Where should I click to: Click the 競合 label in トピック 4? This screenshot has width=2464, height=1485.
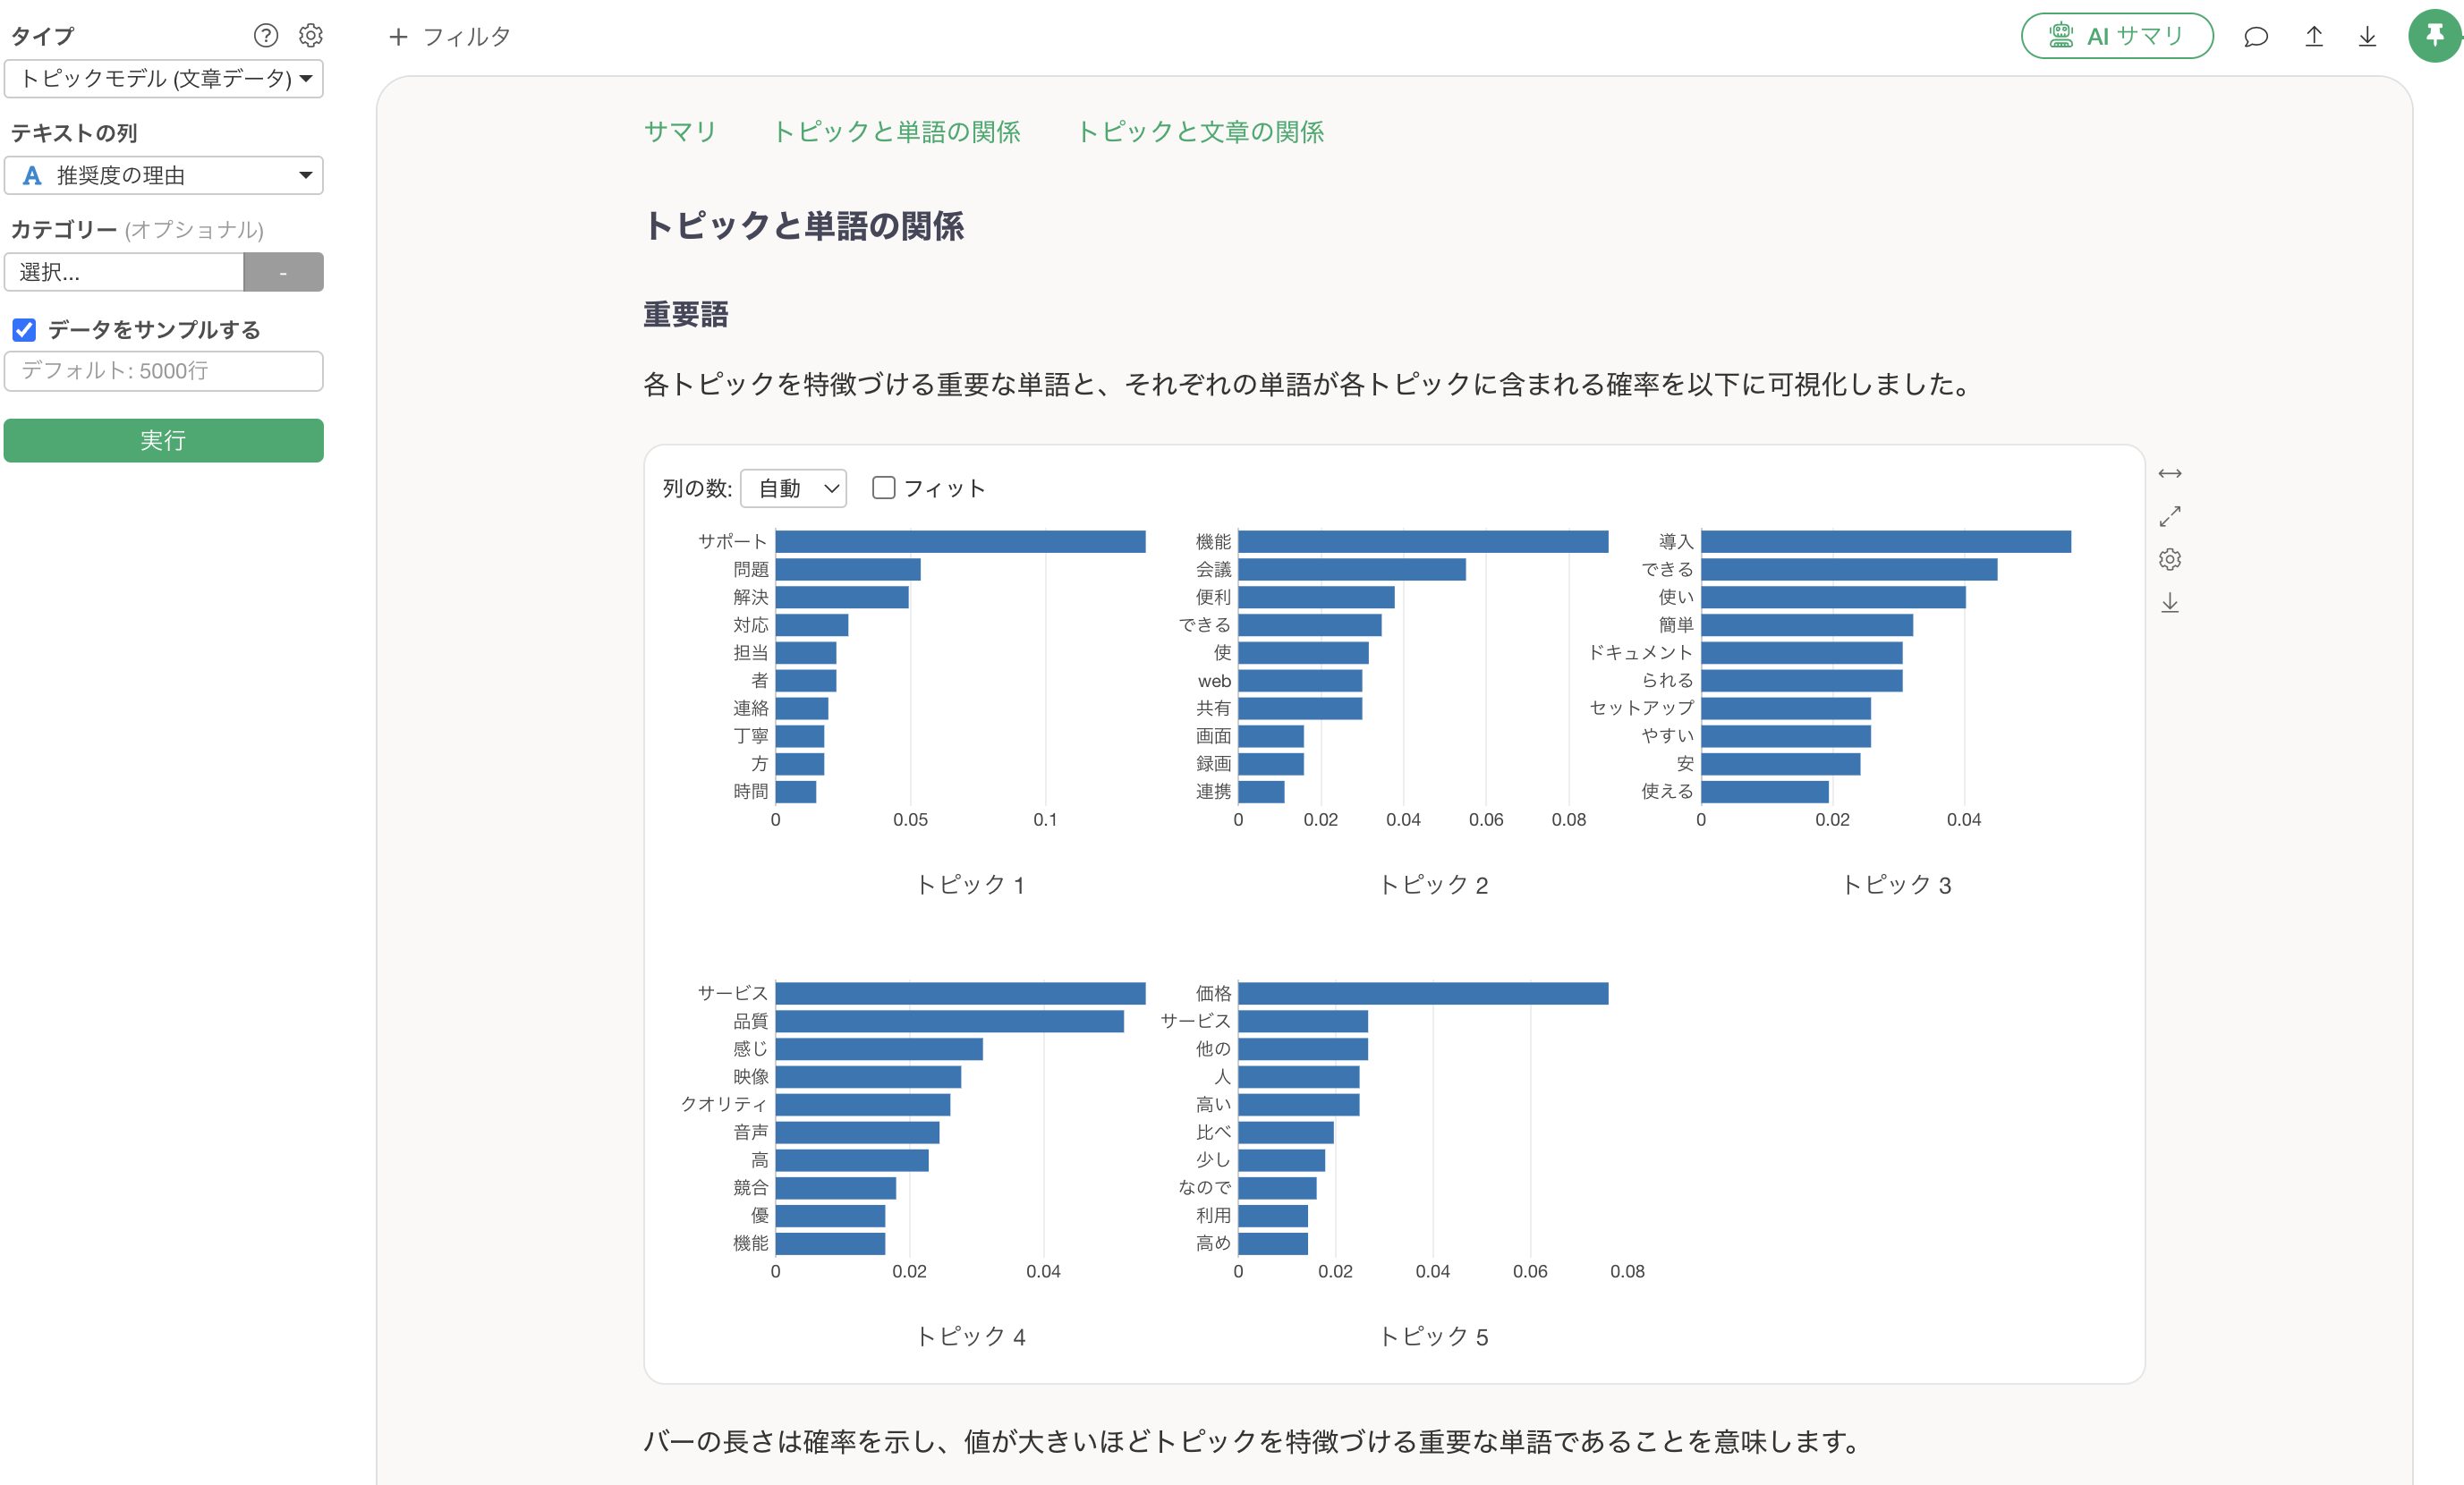pos(751,1187)
